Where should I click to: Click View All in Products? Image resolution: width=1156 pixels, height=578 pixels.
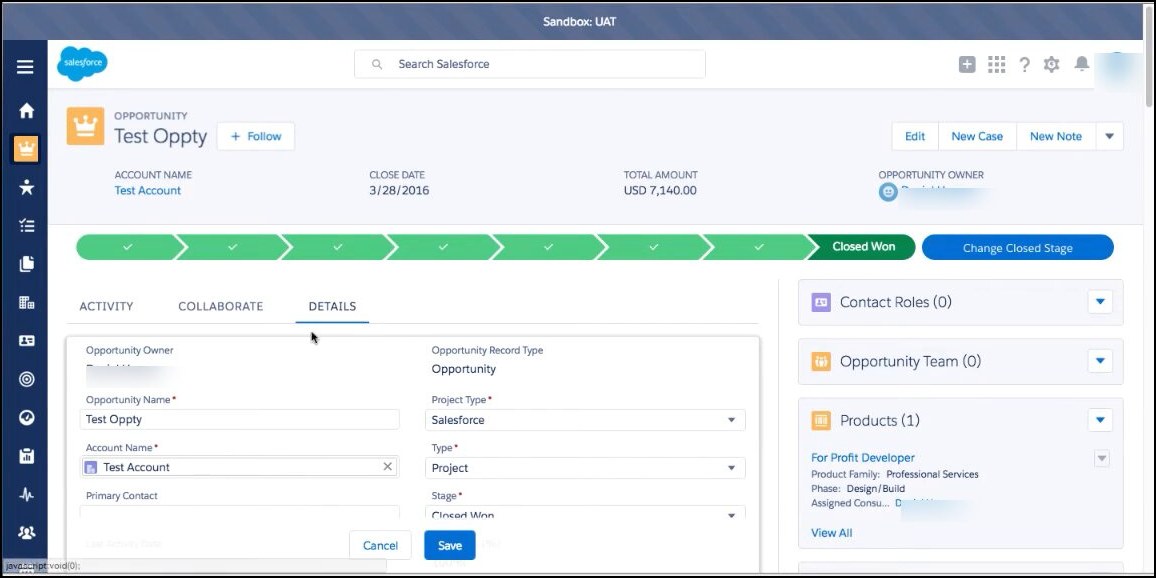832,533
